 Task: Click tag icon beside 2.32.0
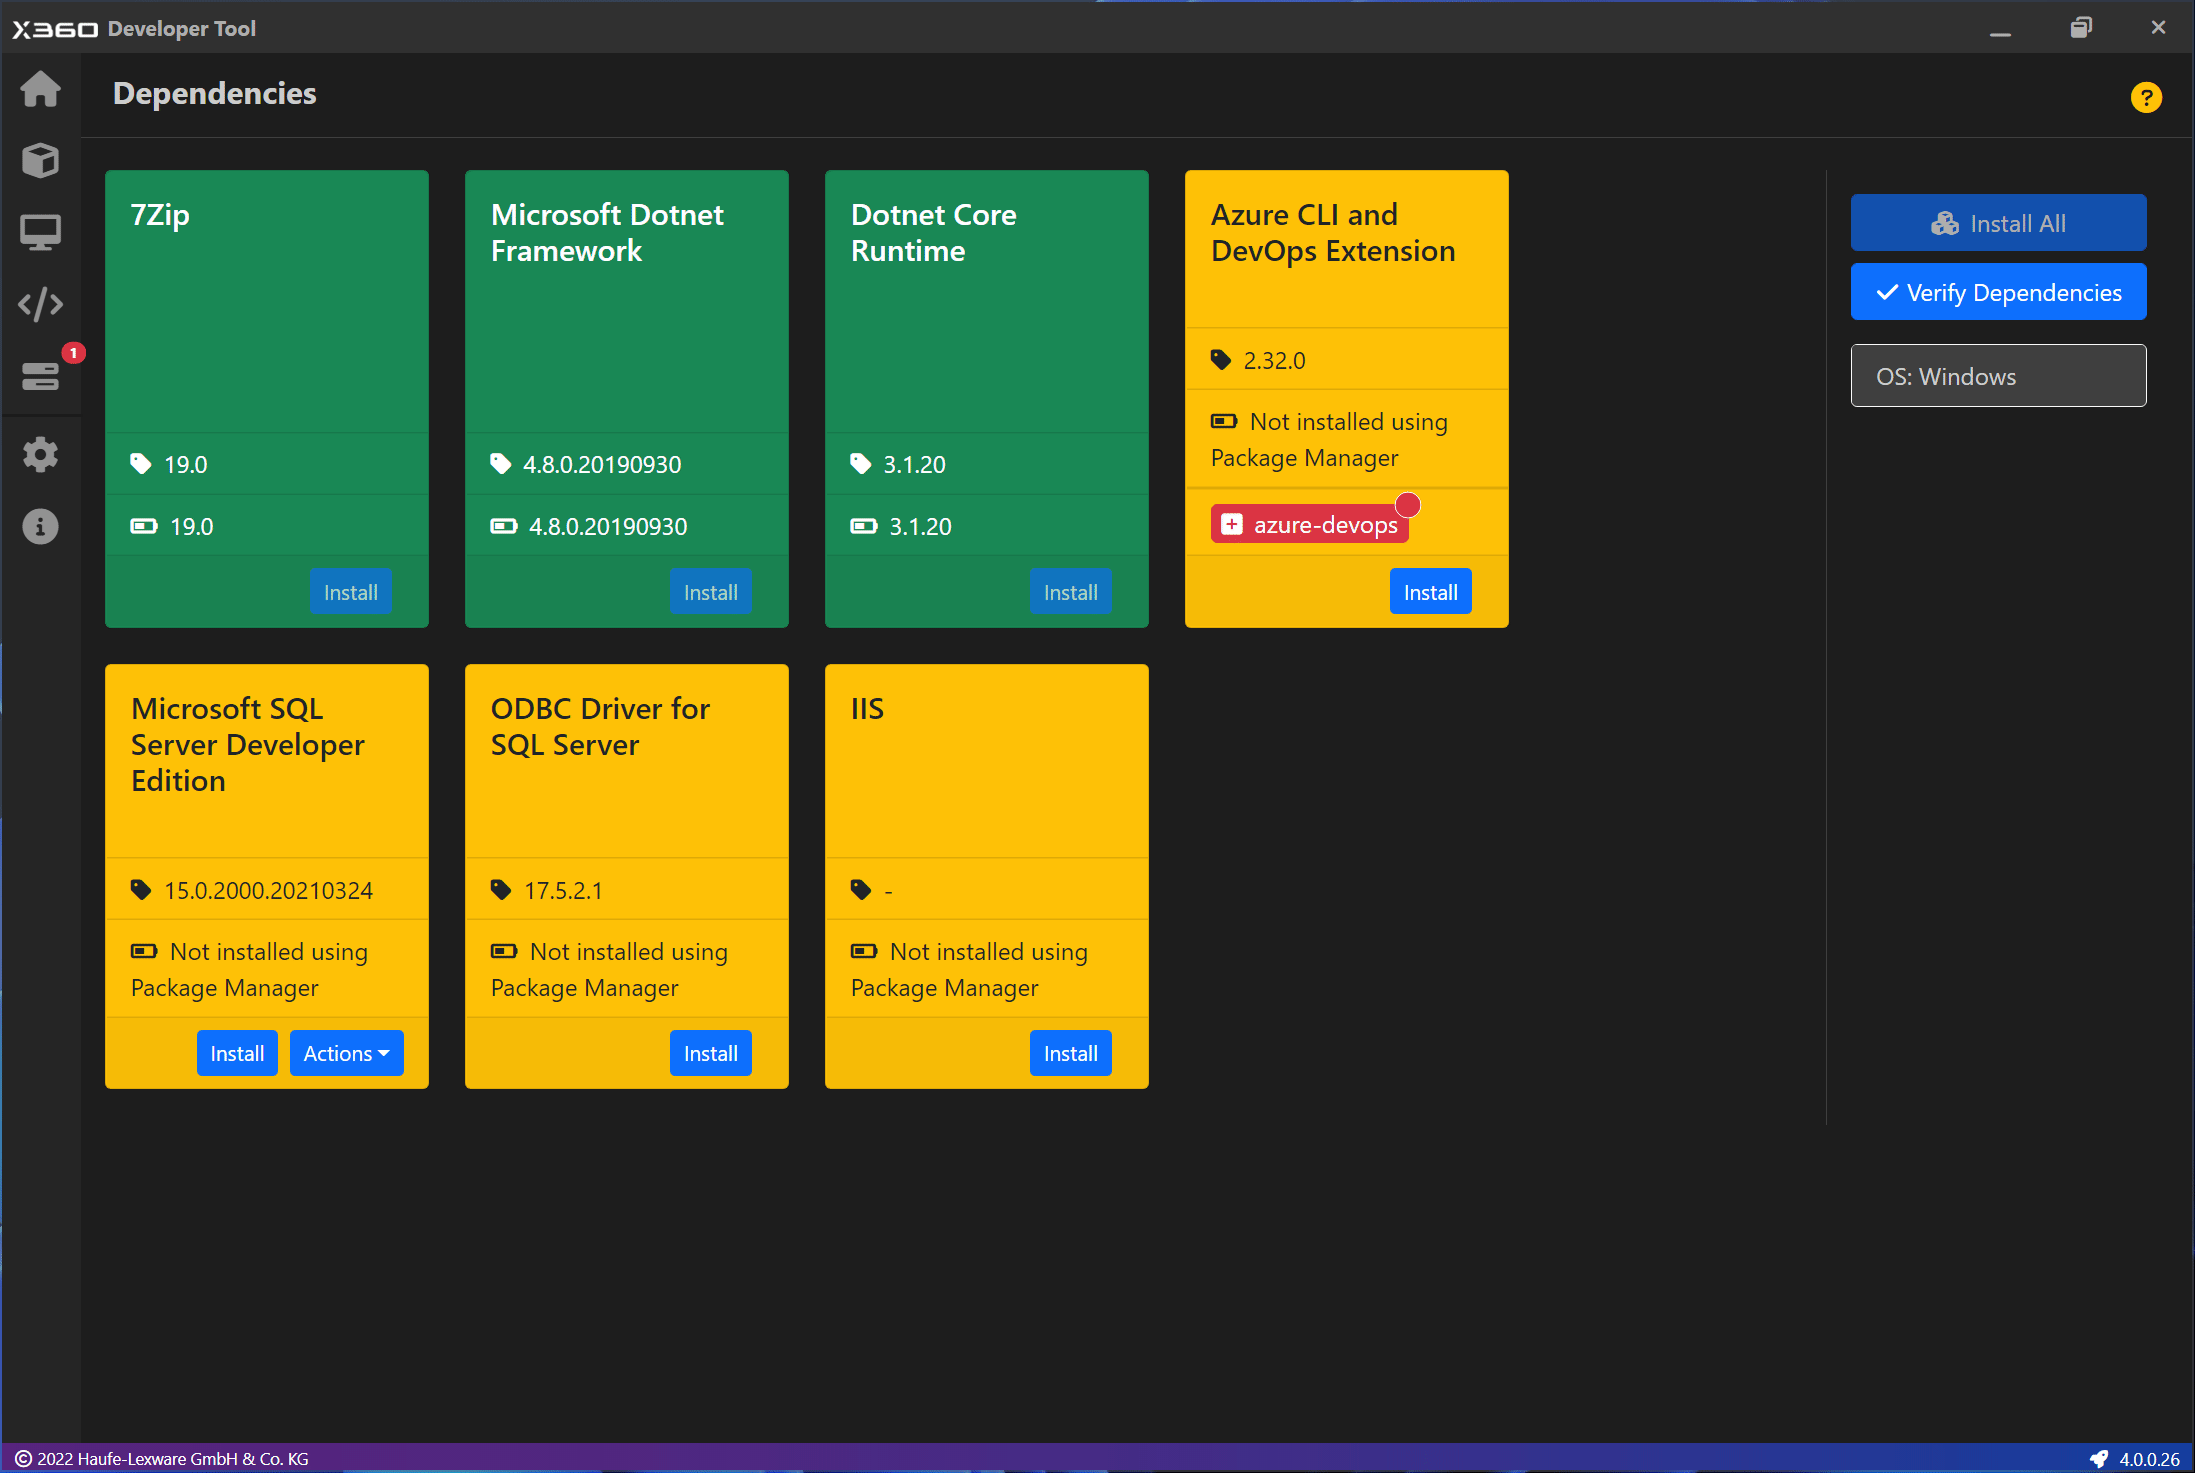[x=1221, y=359]
